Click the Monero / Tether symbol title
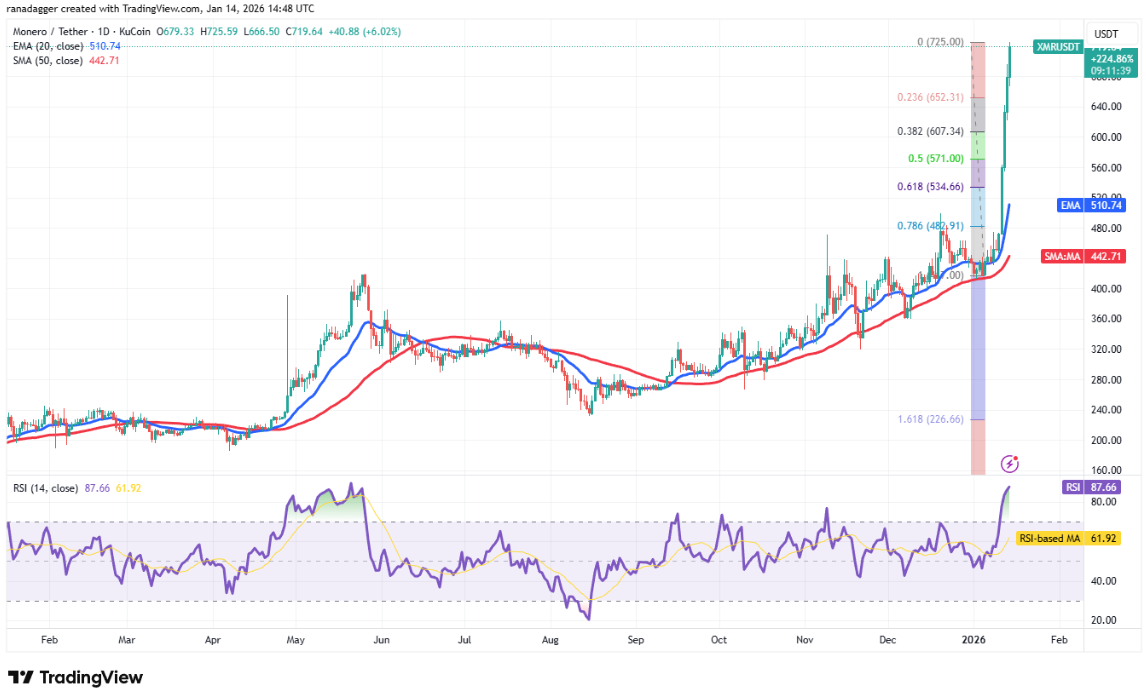The height and width of the screenshot is (699, 1146). coord(52,31)
